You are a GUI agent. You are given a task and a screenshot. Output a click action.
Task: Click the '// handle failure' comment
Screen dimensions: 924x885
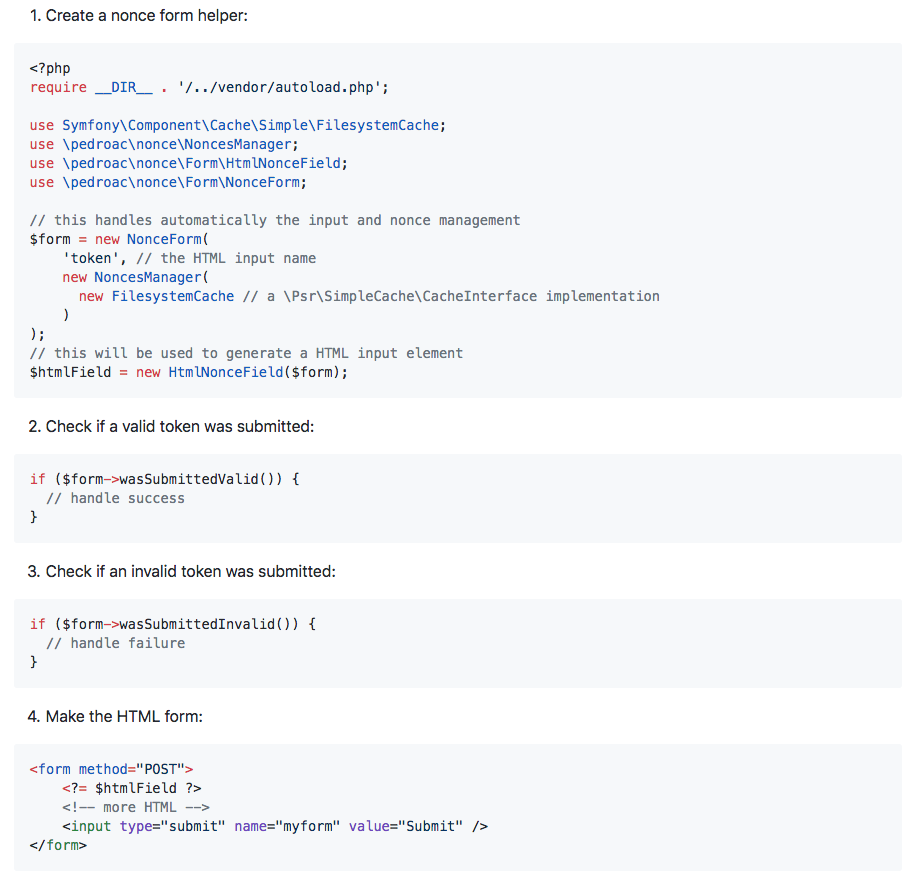click(x=116, y=643)
